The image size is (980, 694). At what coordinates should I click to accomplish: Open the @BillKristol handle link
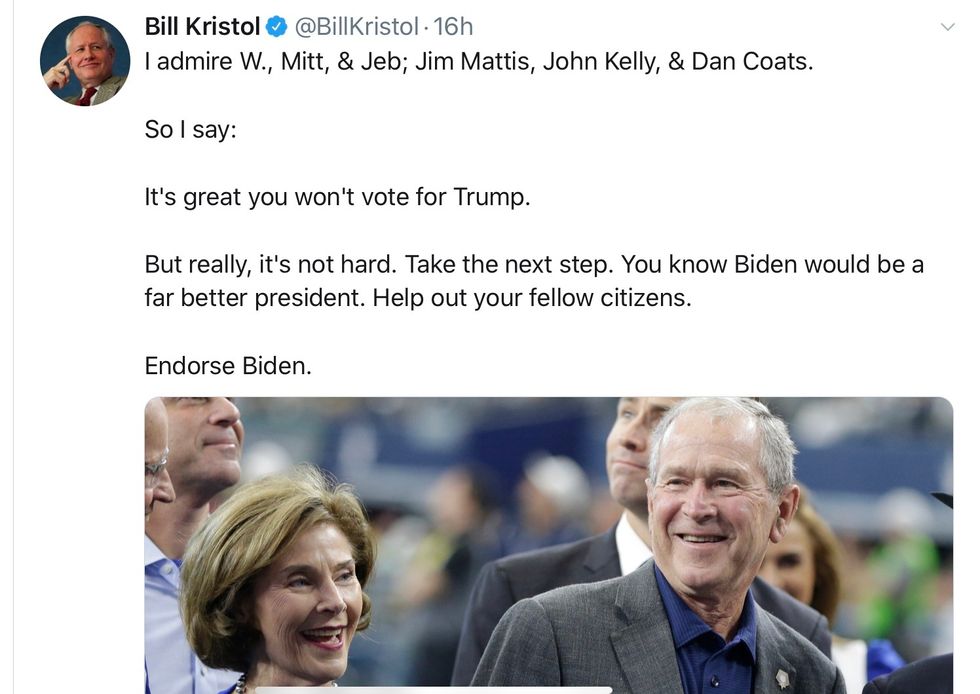(356, 26)
